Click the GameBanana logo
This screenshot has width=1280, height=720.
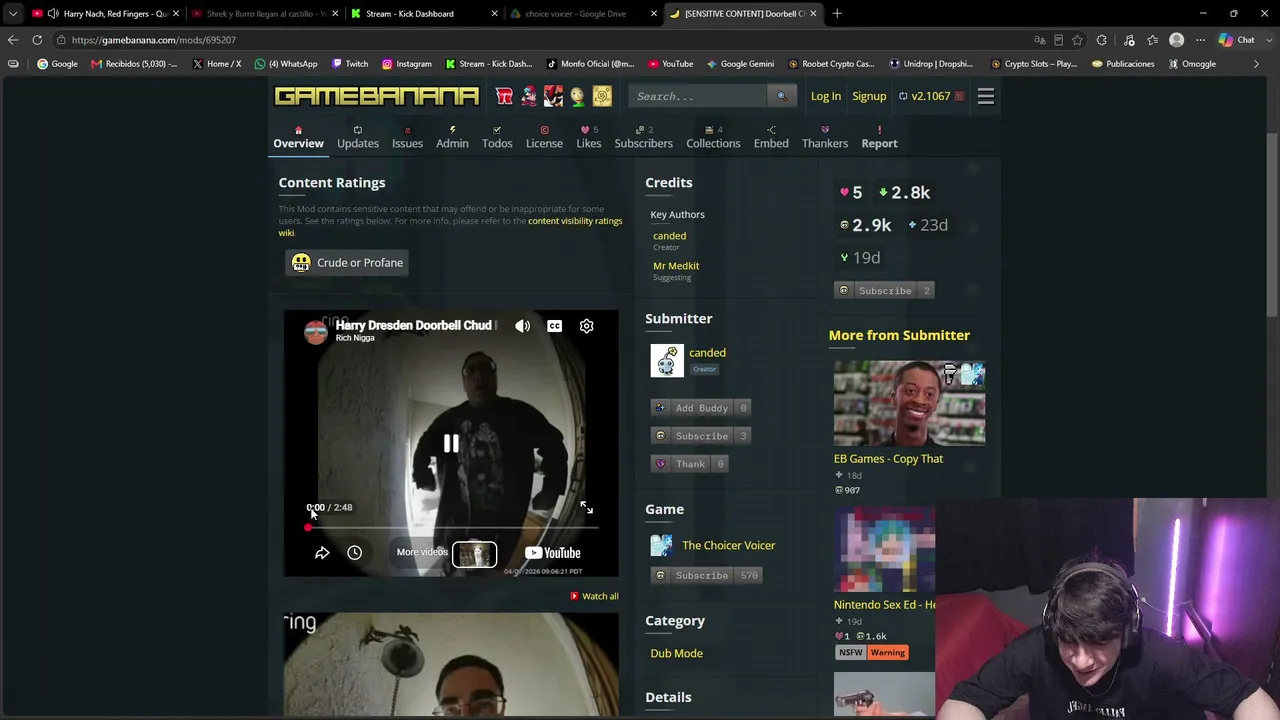pyautogui.click(x=376, y=96)
